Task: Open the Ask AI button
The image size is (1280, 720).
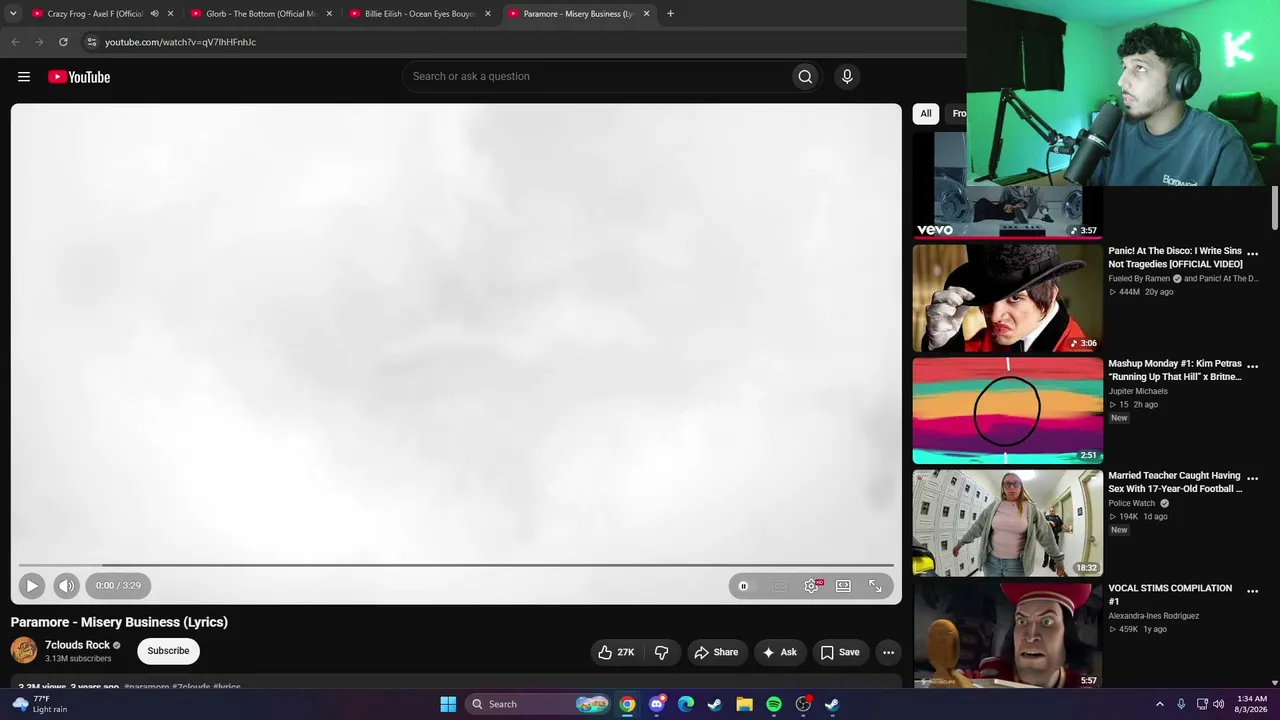Action: 779,652
